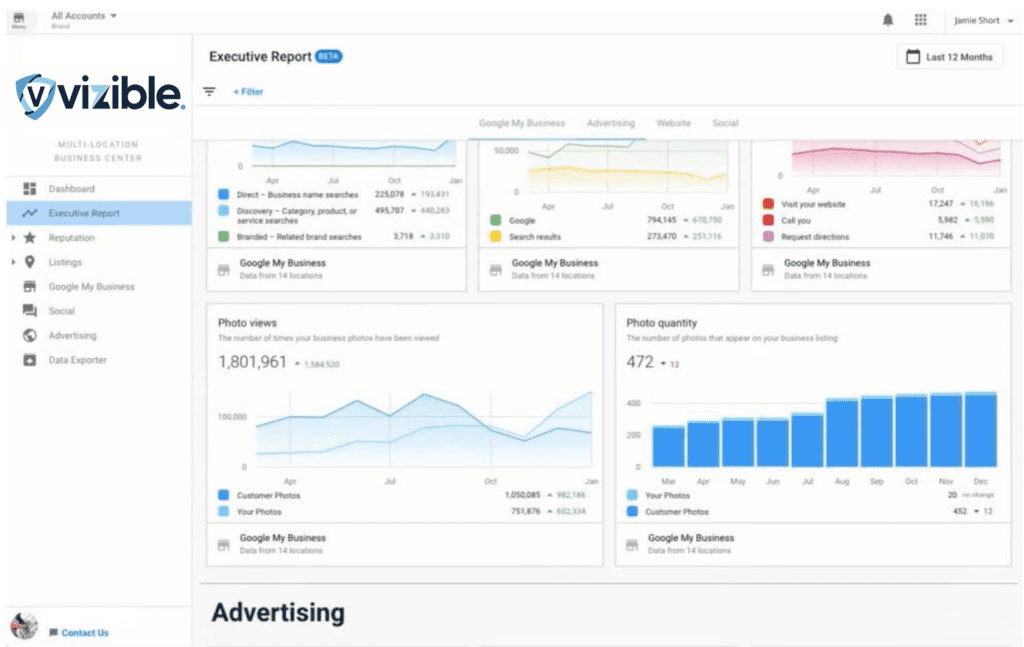Click the BETA badge beside Executive Report
The width and height of the screenshot is (1024, 647).
click(328, 56)
